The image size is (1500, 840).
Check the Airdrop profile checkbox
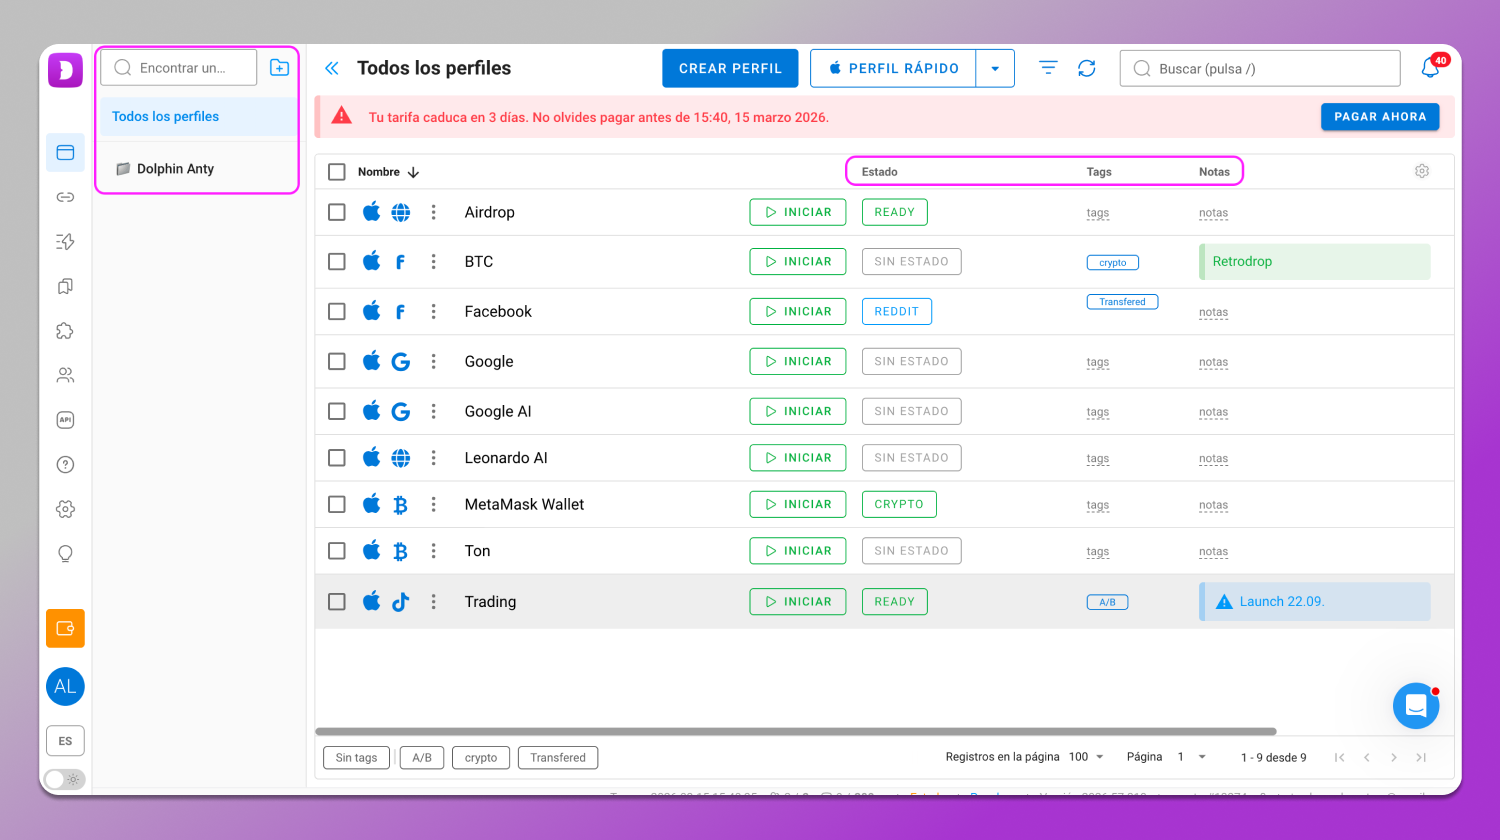pyautogui.click(x=337, y=212)
